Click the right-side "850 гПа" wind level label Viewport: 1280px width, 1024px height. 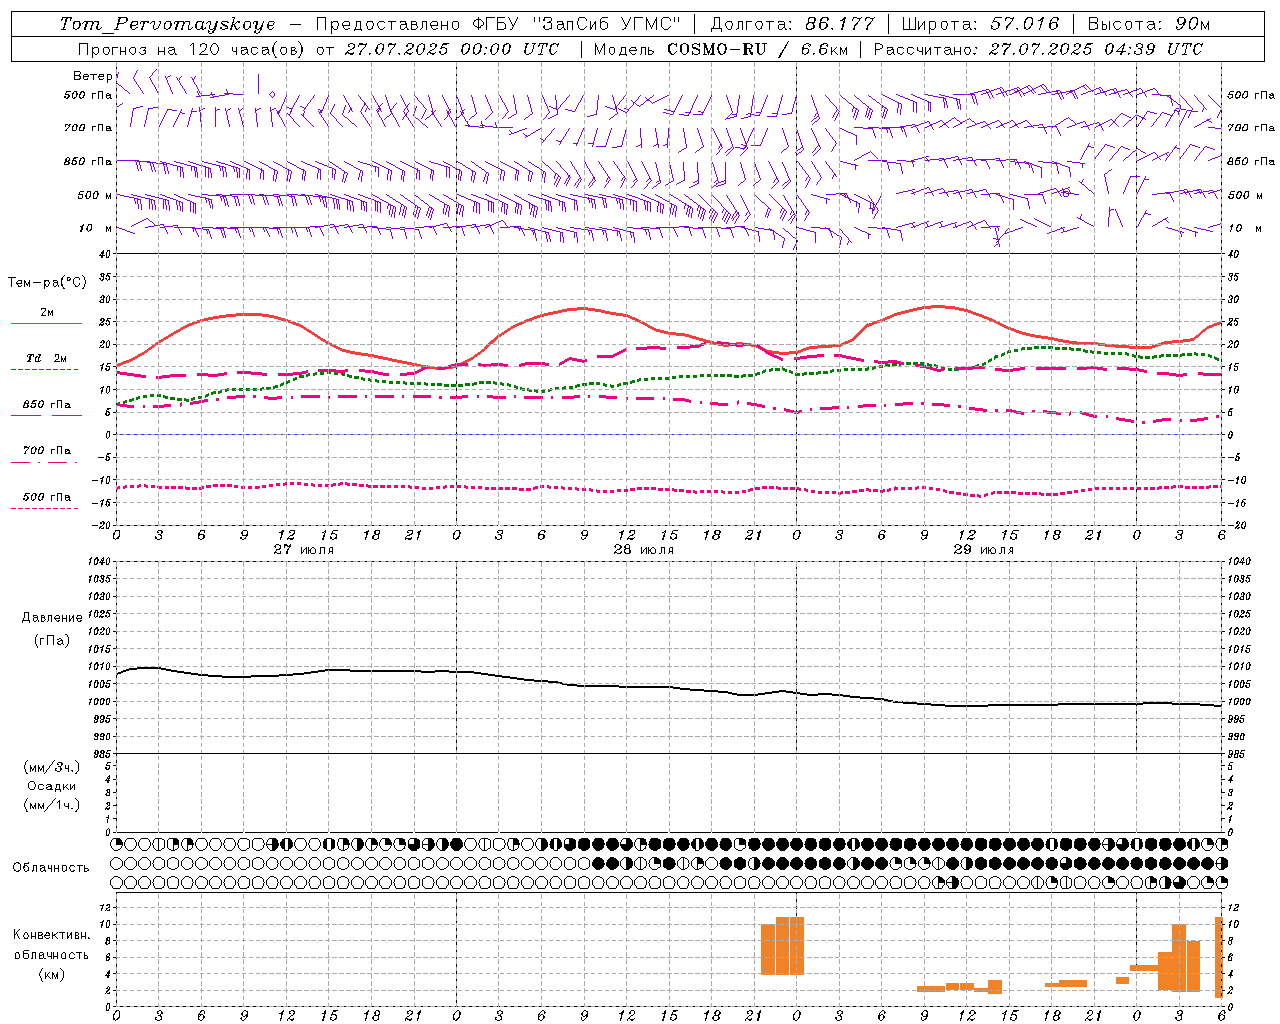pyautogui.click(x=1251, y=161)
